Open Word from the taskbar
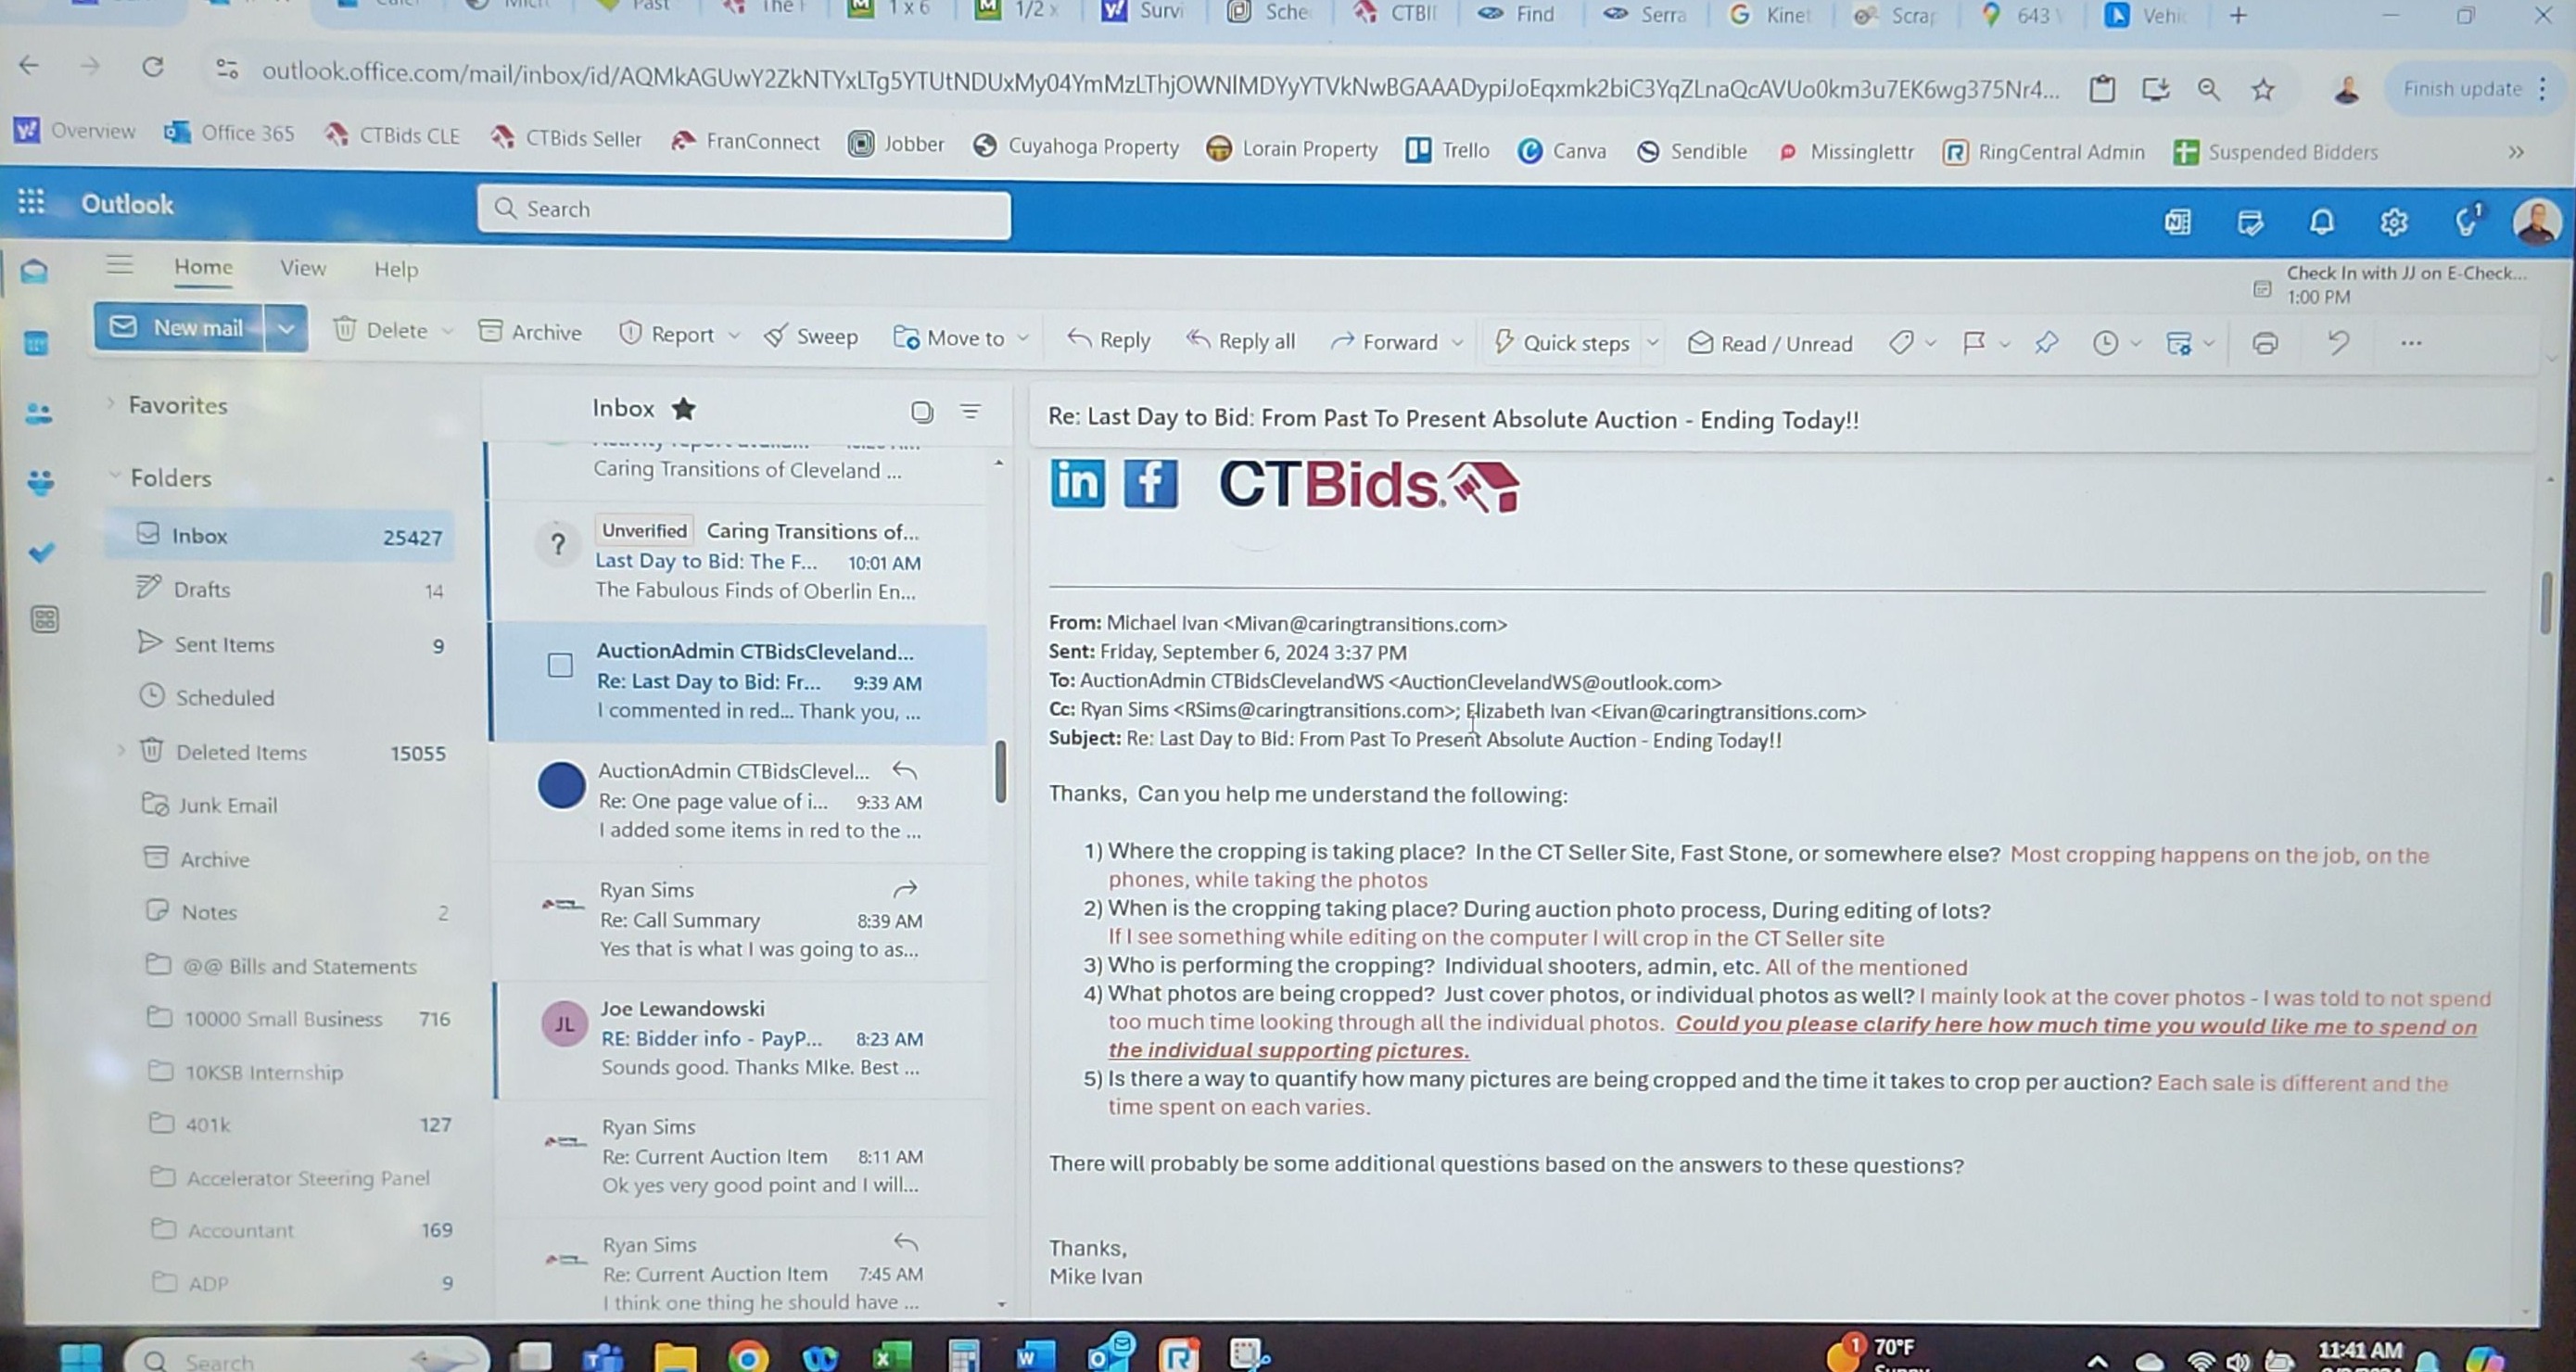 [x=1034, y=1356]
